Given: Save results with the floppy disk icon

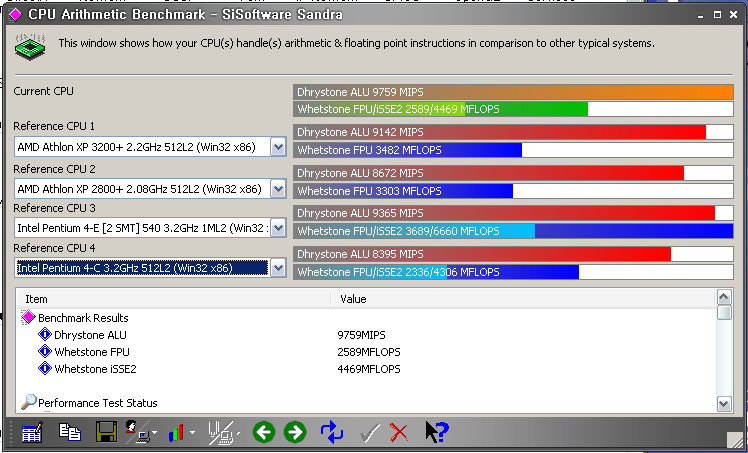Looking at the screenshot, I should click(x=106, y=432).
